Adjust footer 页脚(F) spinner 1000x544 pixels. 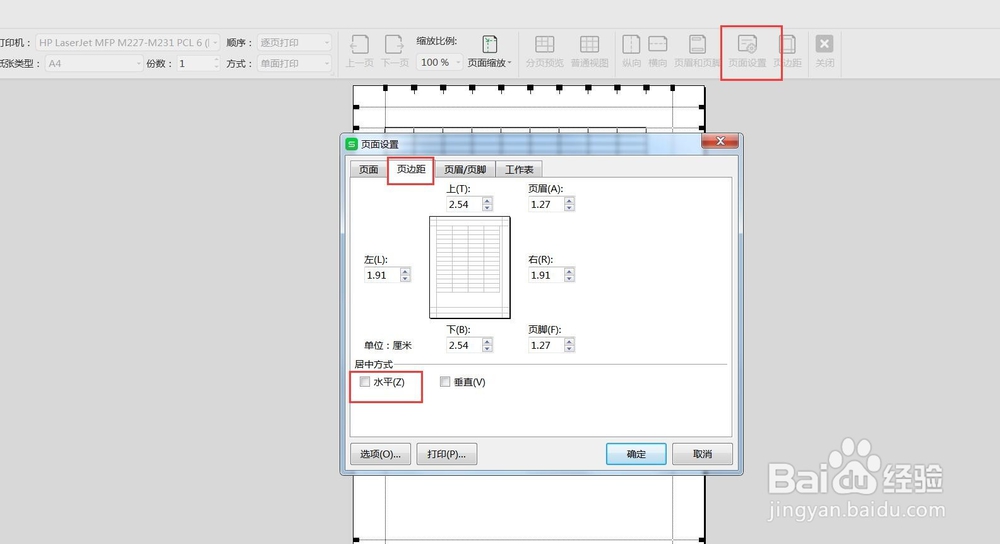tap(570, 345)
